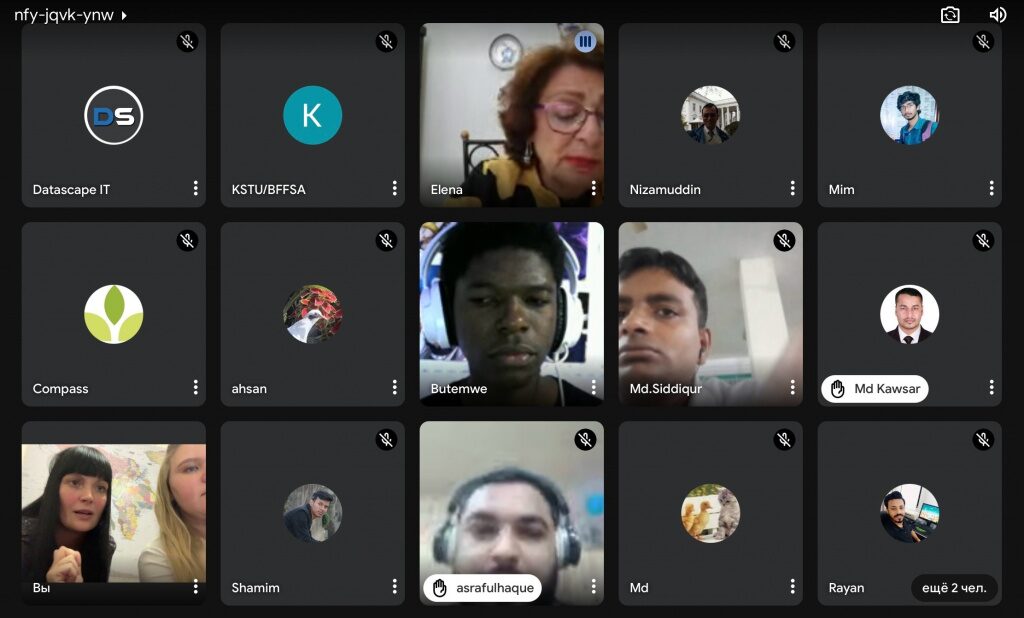Click the muted microphone icon on ahsan tile
This screenshot has height=618, width=1024.
coord(387,240)
